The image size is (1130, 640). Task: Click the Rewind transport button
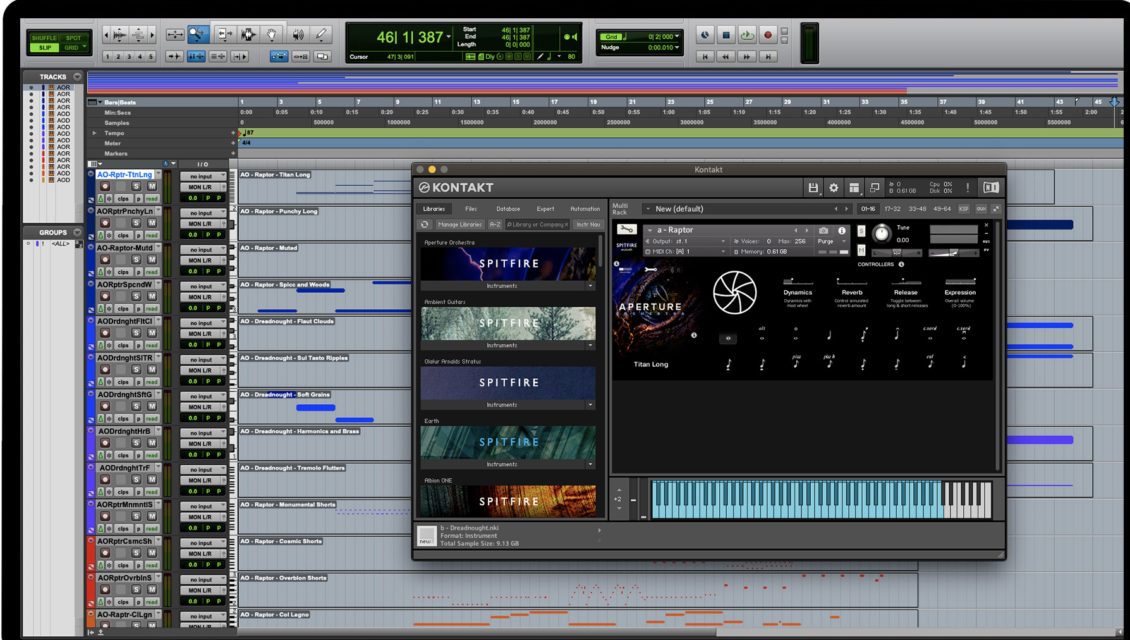point(726,56)
